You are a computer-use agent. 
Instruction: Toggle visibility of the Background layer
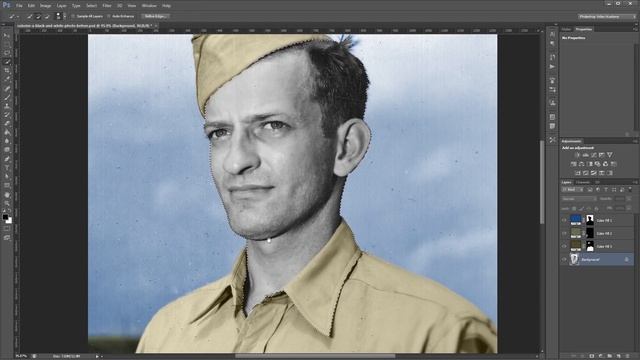[564, 260]
